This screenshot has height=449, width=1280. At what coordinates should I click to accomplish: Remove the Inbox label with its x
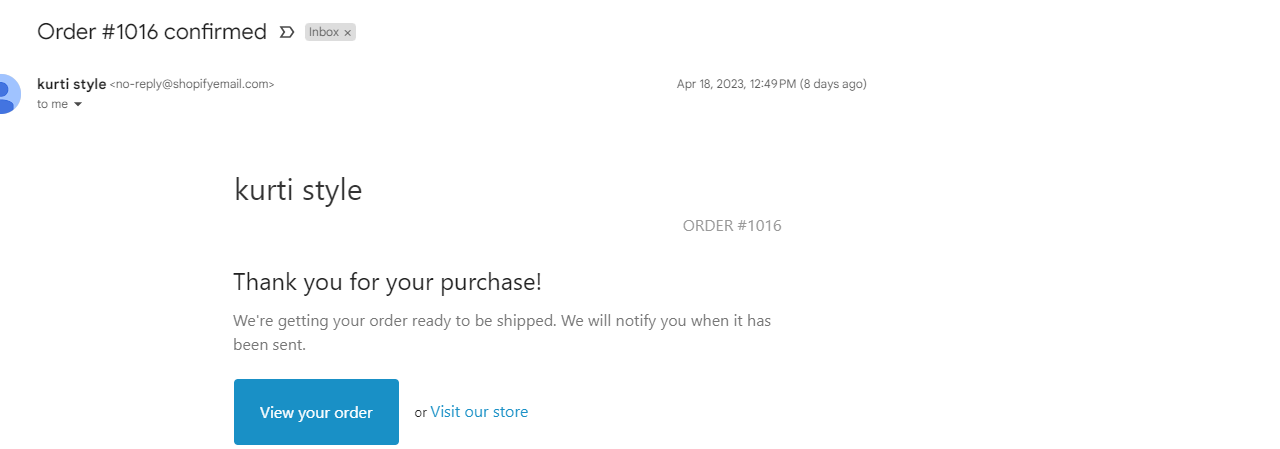click(348, 33)
